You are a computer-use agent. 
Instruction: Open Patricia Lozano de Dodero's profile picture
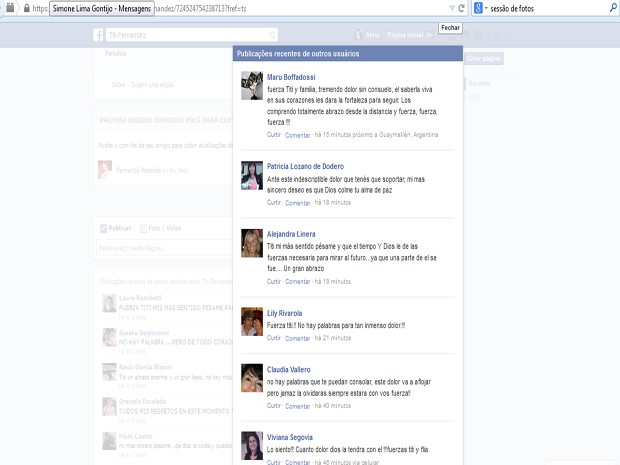coord(252,176)
